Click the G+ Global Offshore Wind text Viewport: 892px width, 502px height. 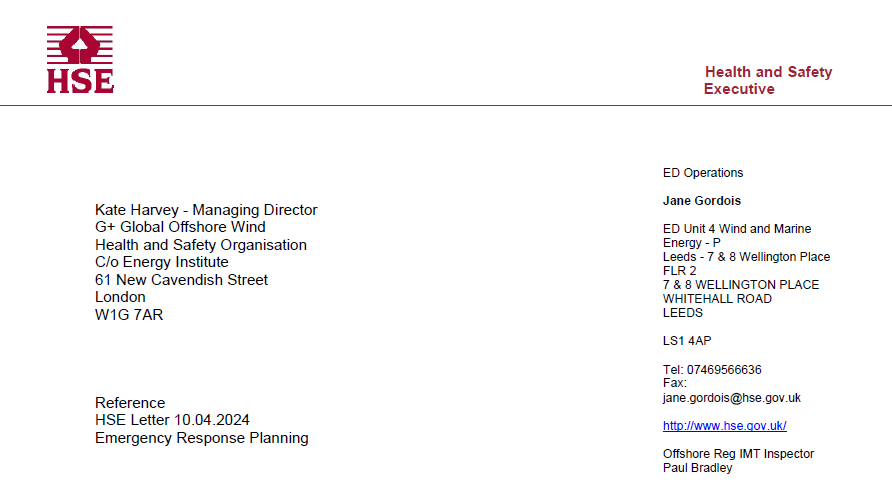pos(180,227)
